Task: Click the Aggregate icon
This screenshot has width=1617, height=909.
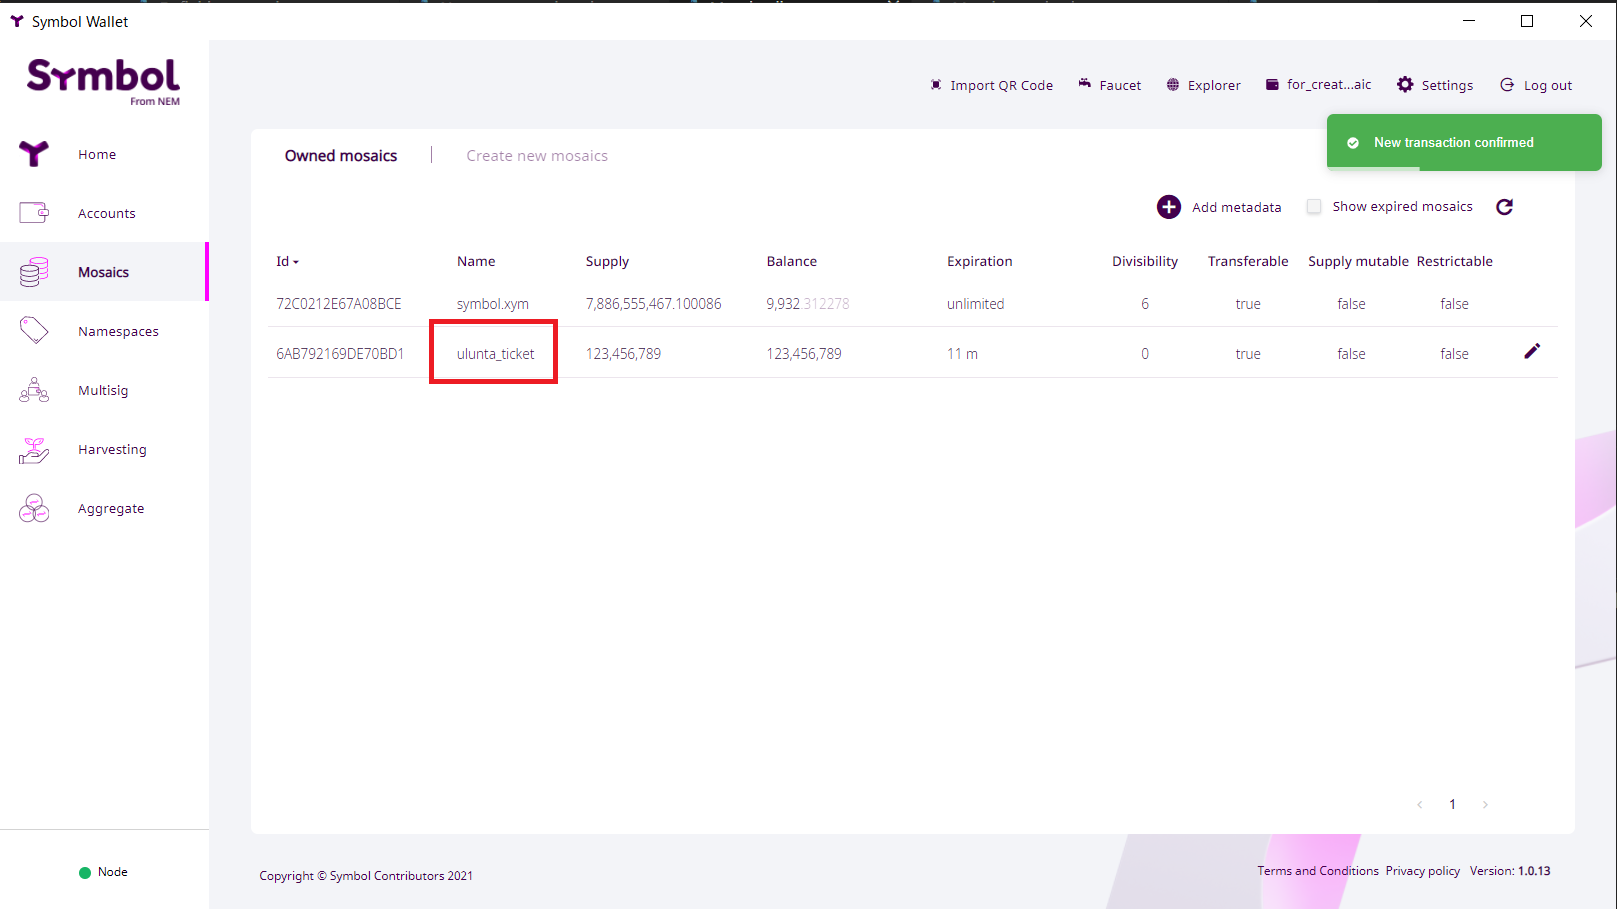Action: point(34,508)
